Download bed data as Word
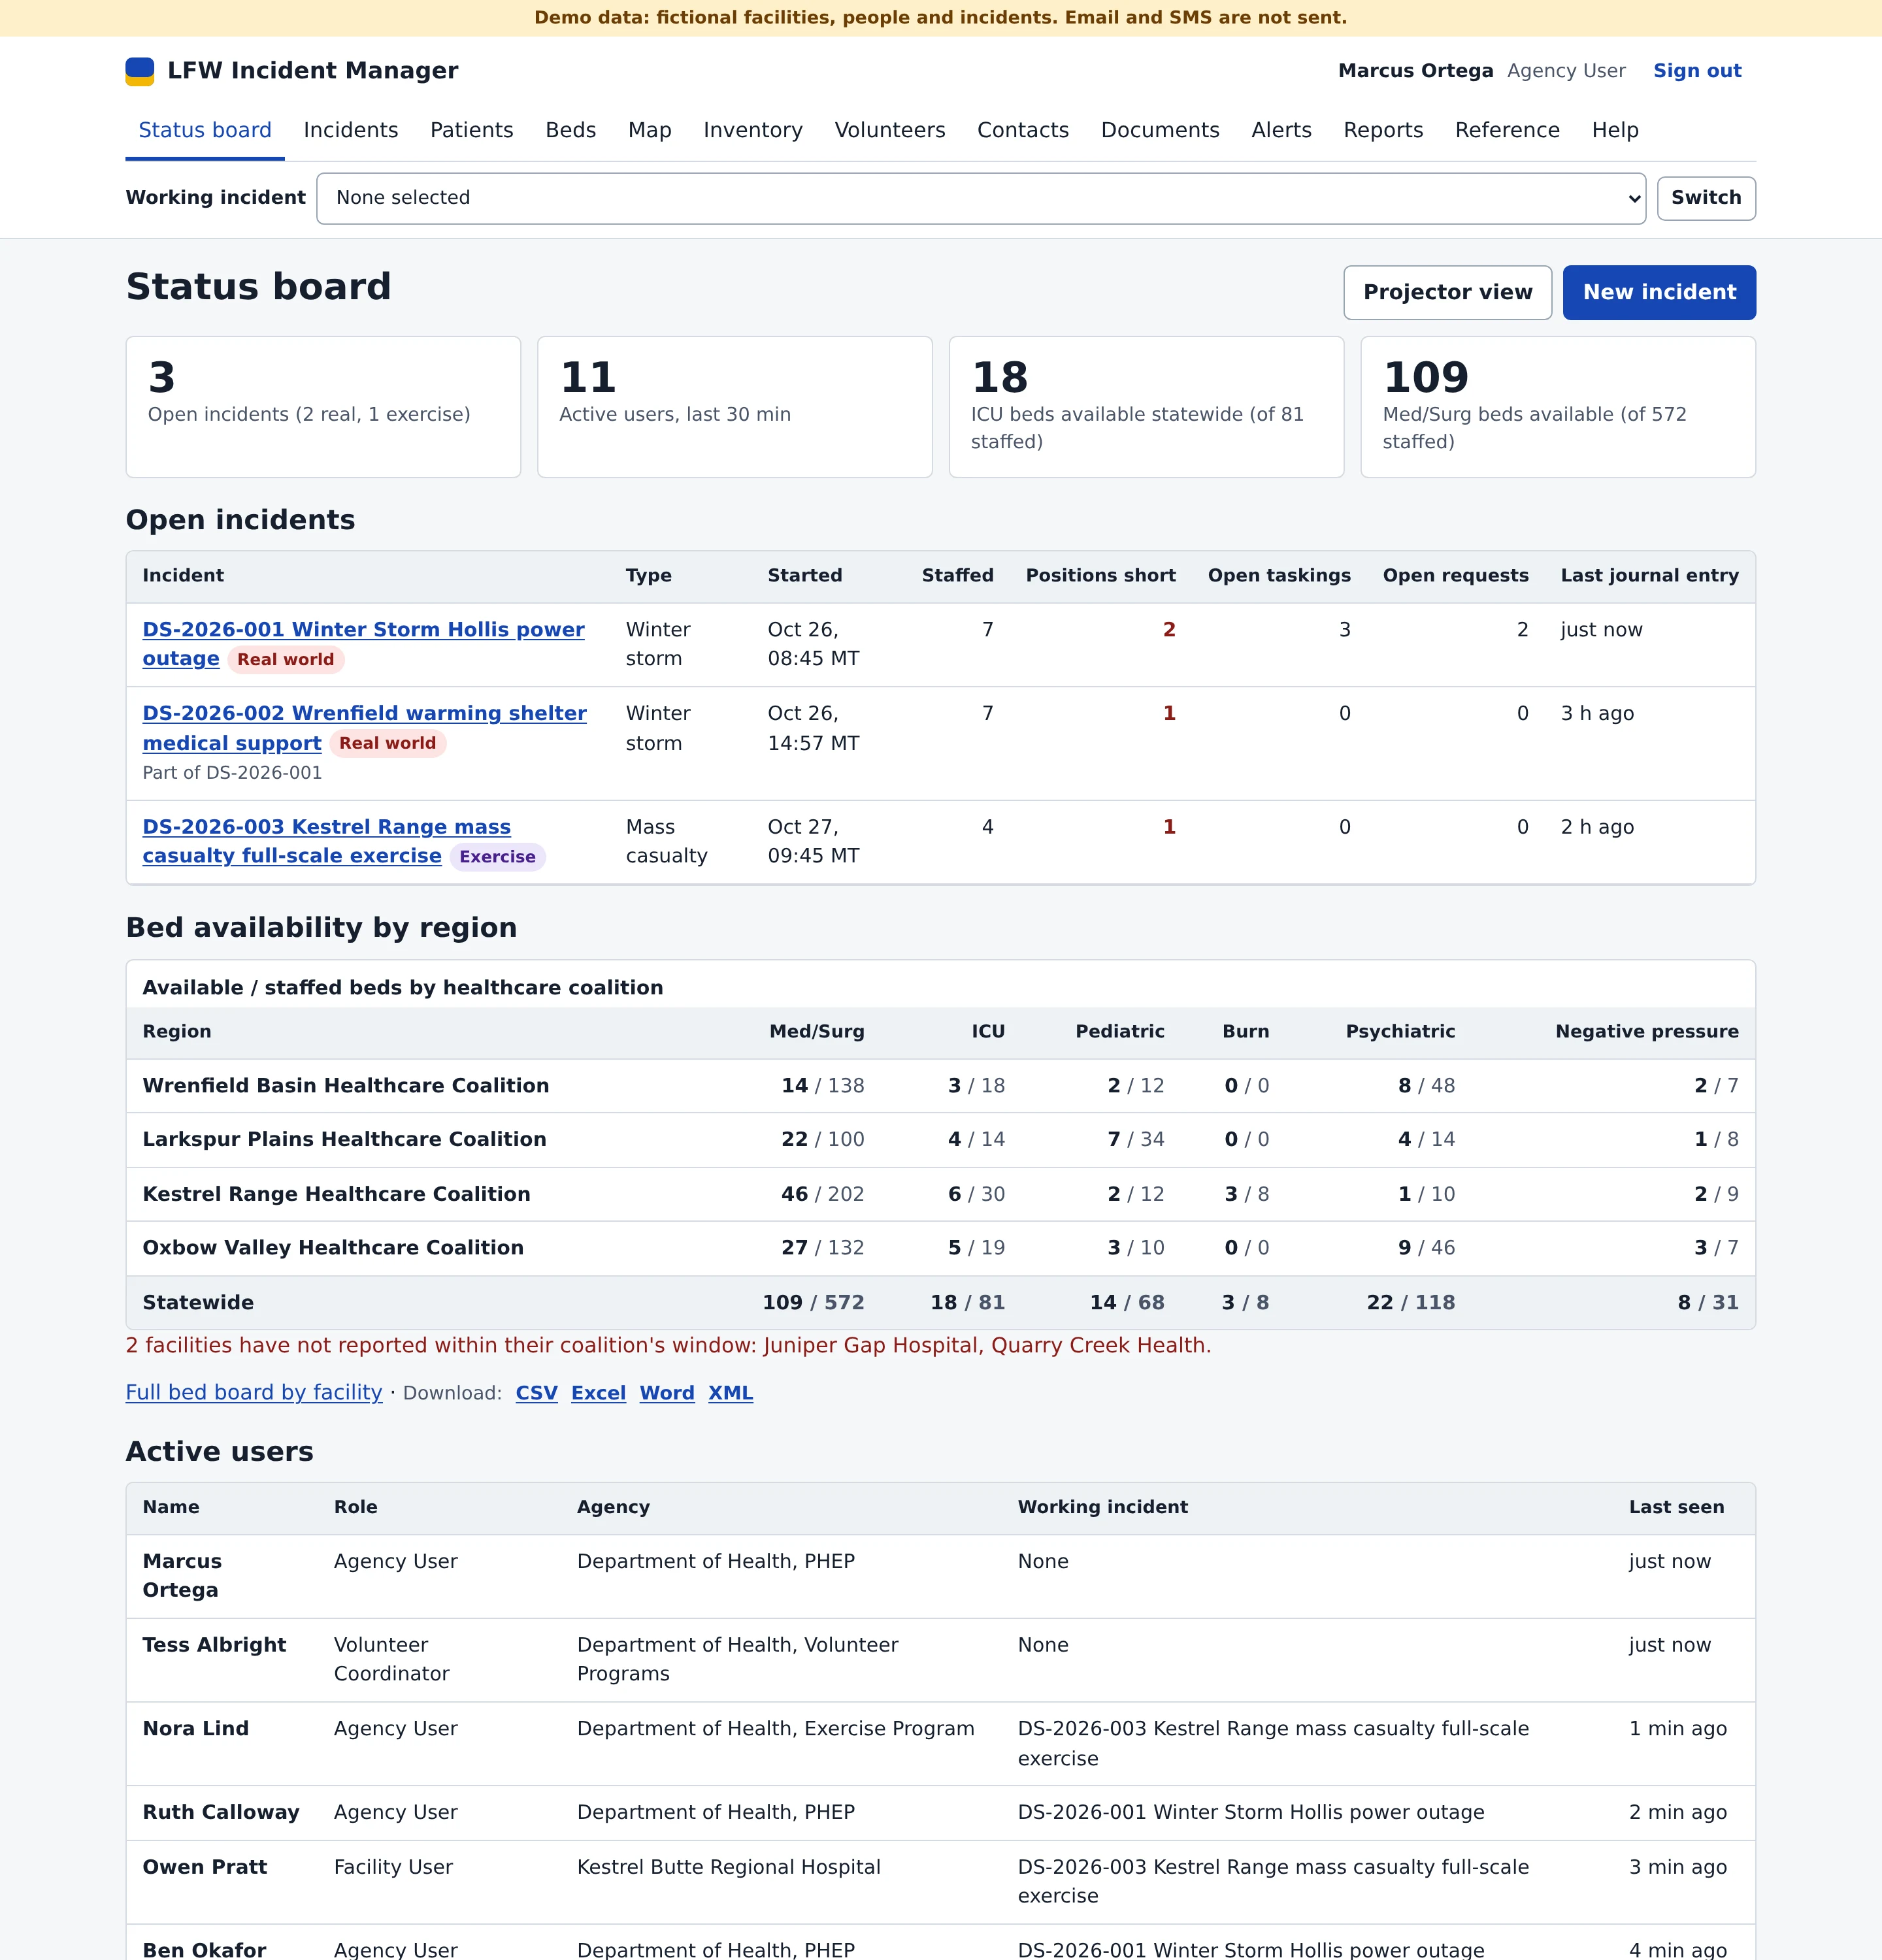 pos(667,1393)
